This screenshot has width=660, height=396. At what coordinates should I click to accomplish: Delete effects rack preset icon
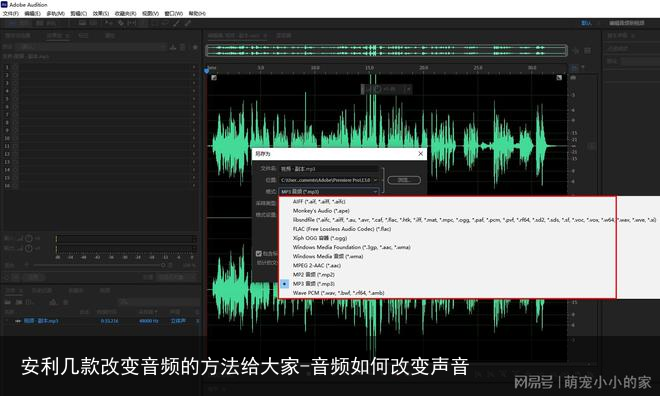click(x=183, y=47)
